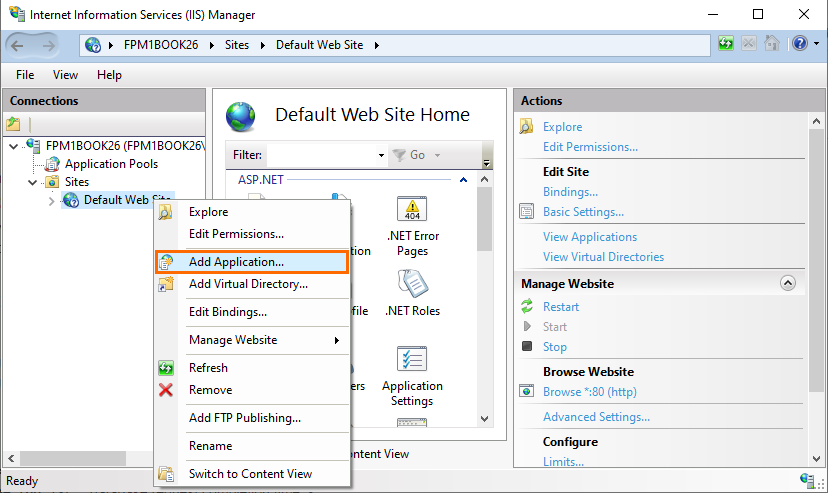Click inside the Filter input field
Viewport: 828px width, 493px height.
click(x=321, y=155)
